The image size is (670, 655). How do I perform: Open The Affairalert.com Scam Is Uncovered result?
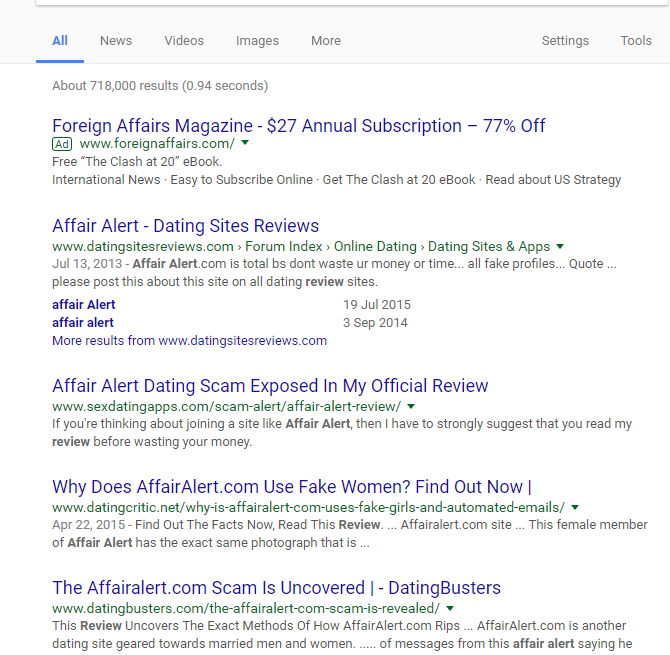276,587
